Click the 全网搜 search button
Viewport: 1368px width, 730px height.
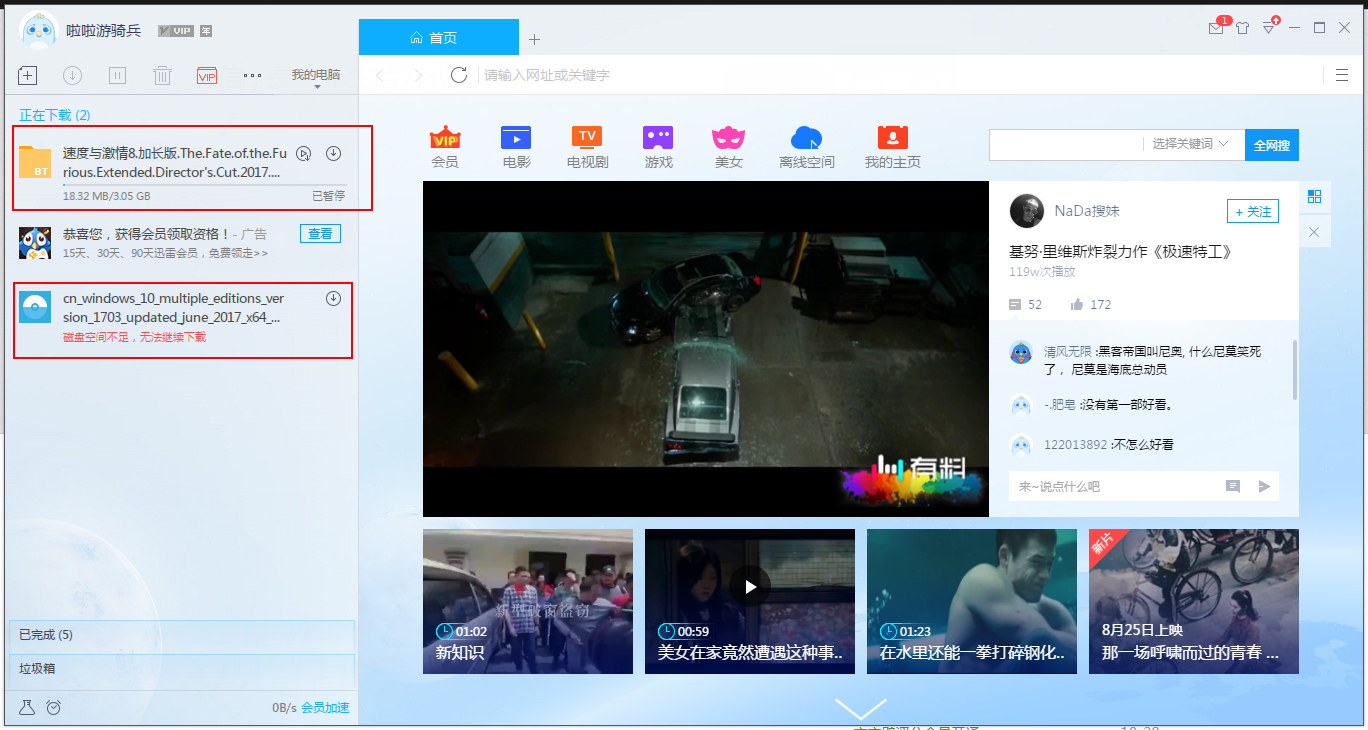pyautogui.click(x=1272, y=145)
